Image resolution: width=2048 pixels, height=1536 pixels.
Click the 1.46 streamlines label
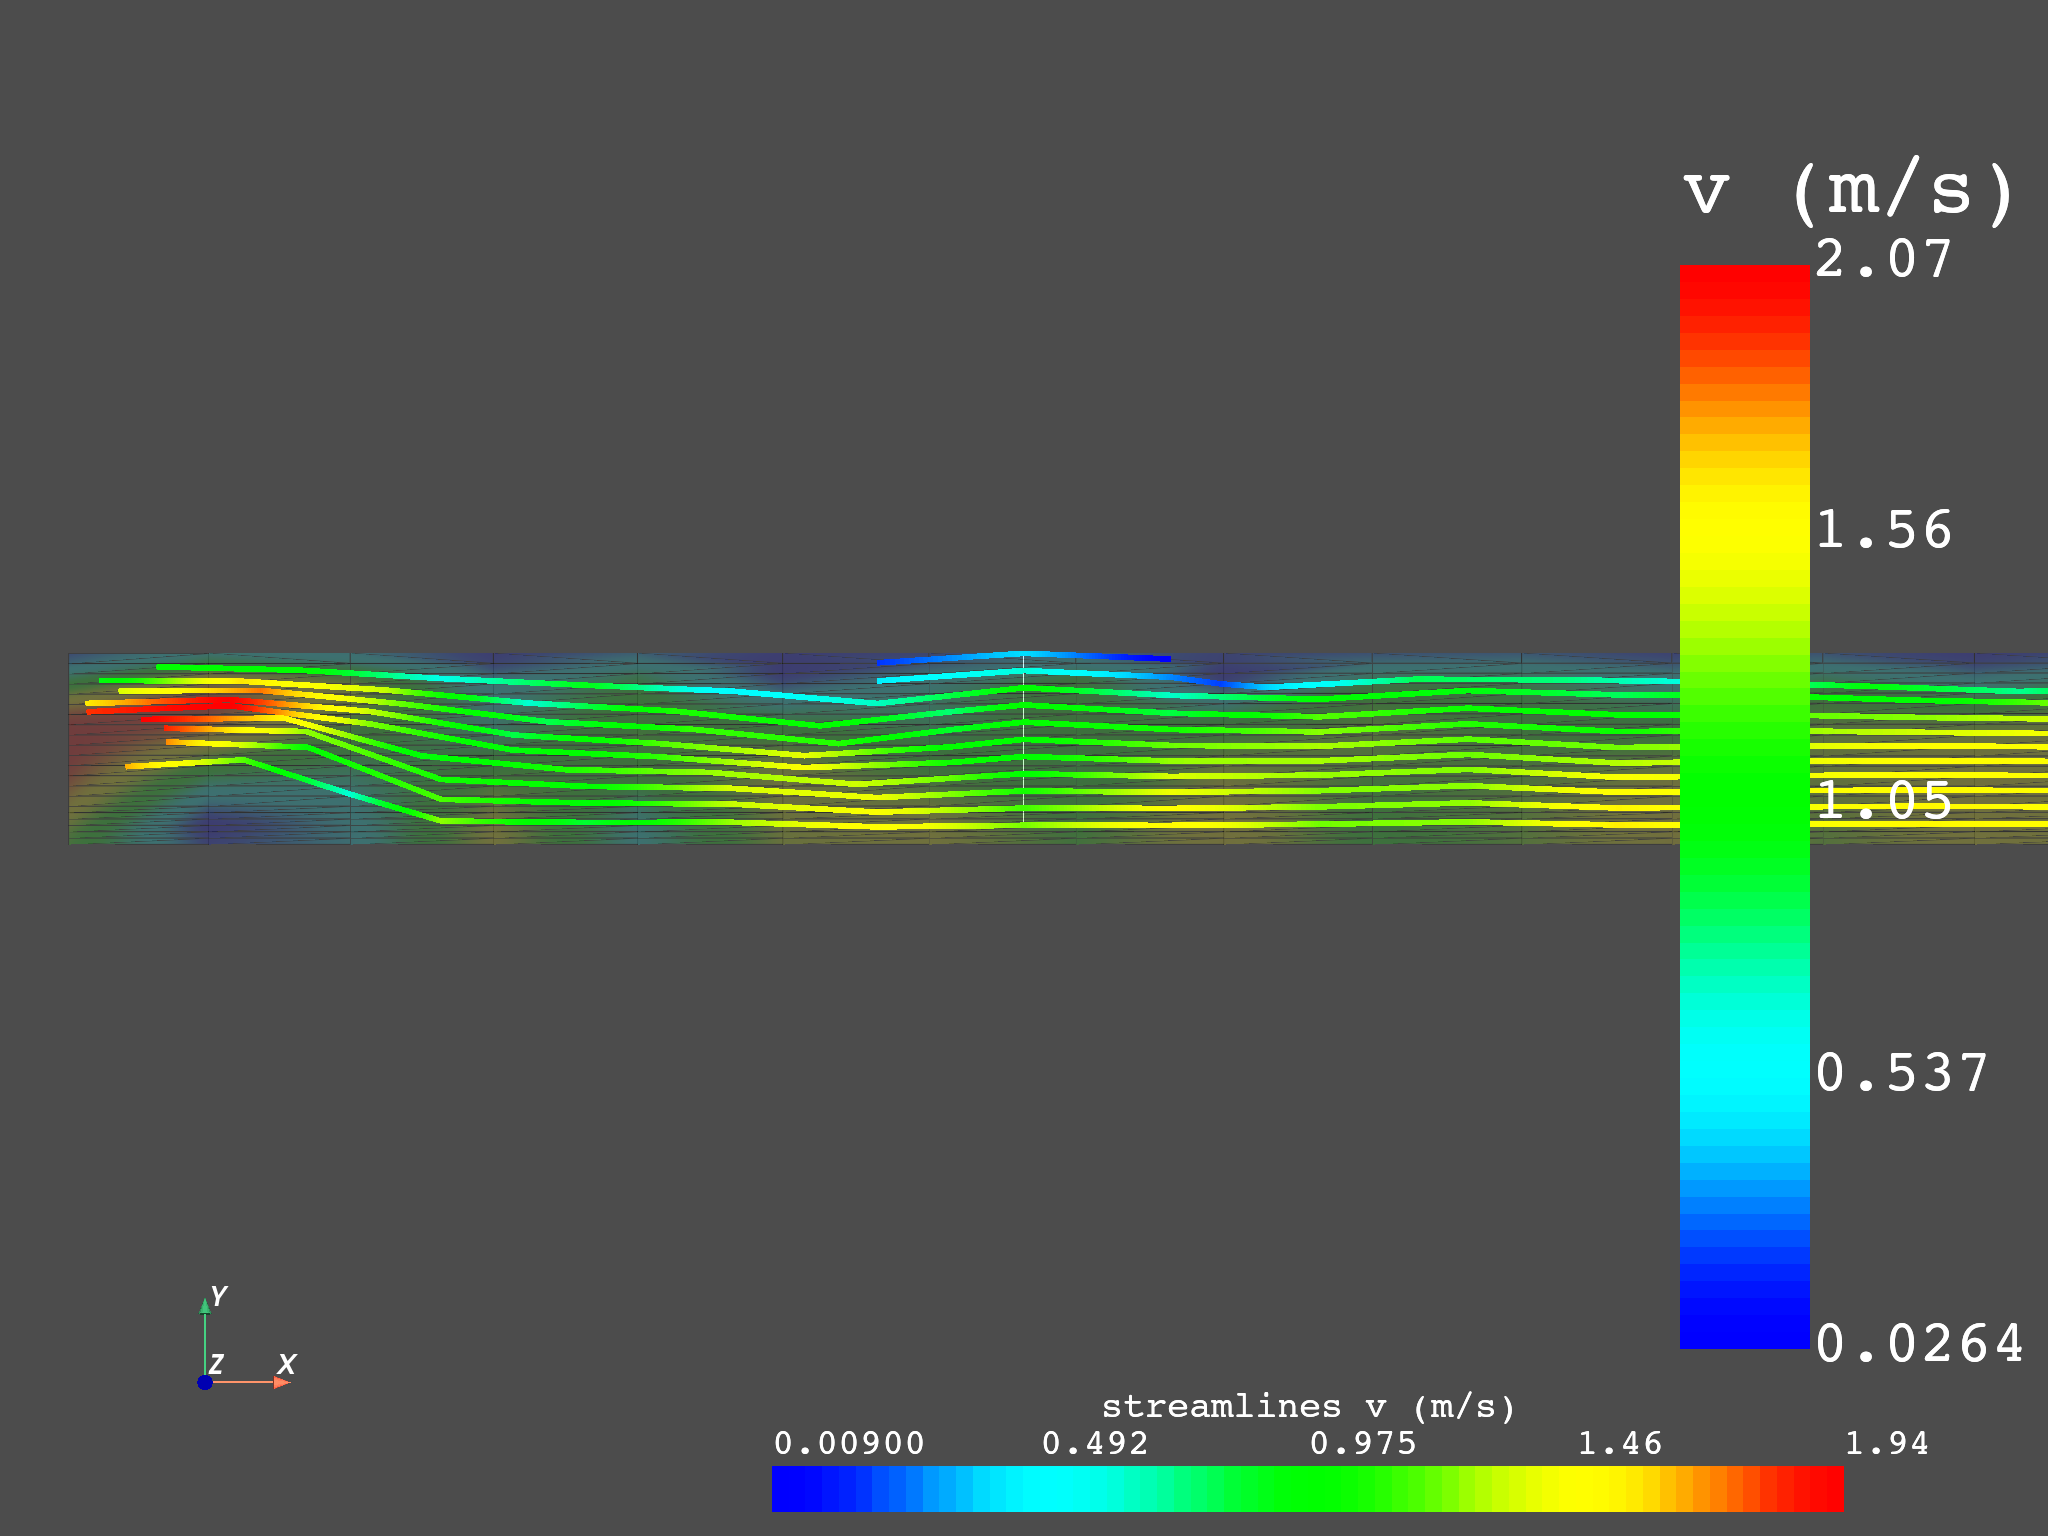(1620, 1443)
